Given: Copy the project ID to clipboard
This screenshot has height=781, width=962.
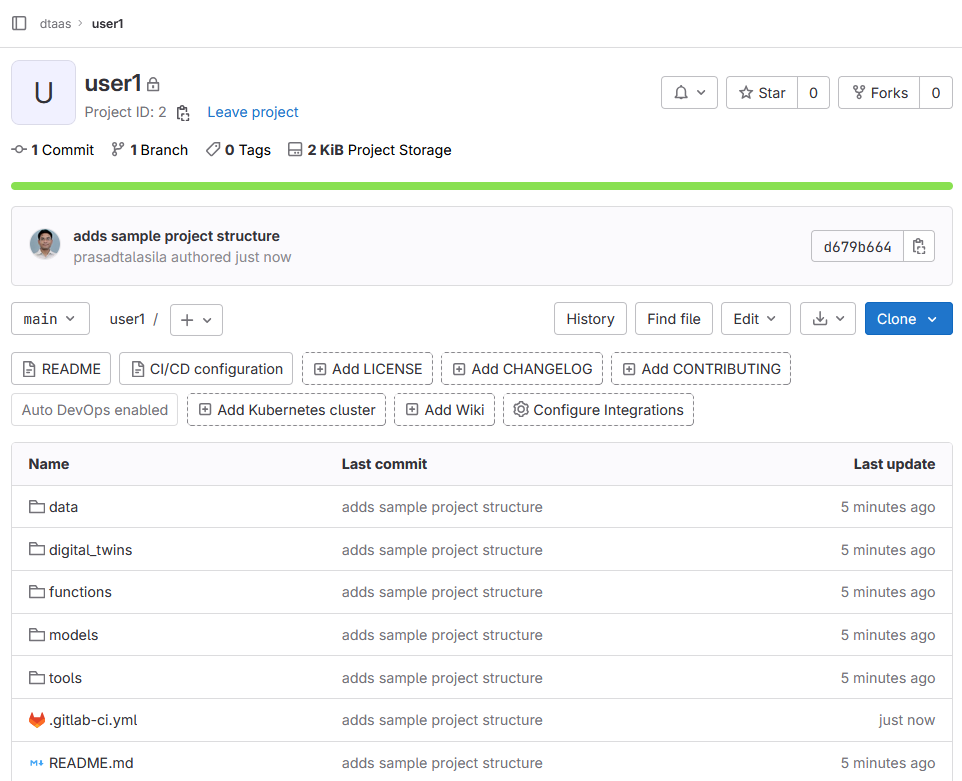Looking at the screenshot, I should (183, 113).
